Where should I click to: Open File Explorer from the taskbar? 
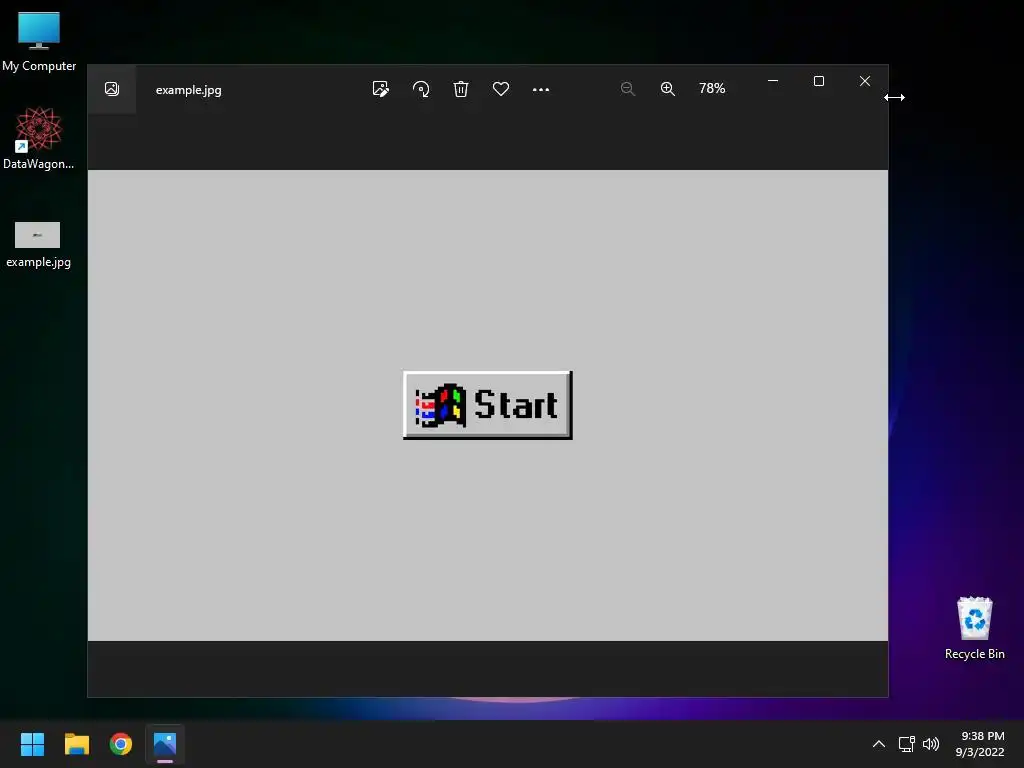pos(76,744)
